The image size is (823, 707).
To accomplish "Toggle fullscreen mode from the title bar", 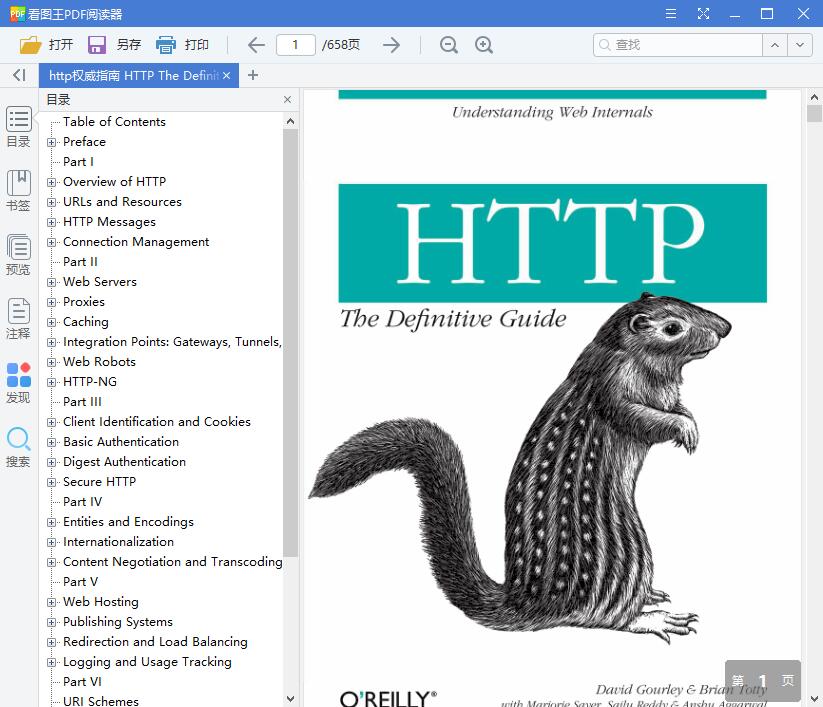I will 703,13.
